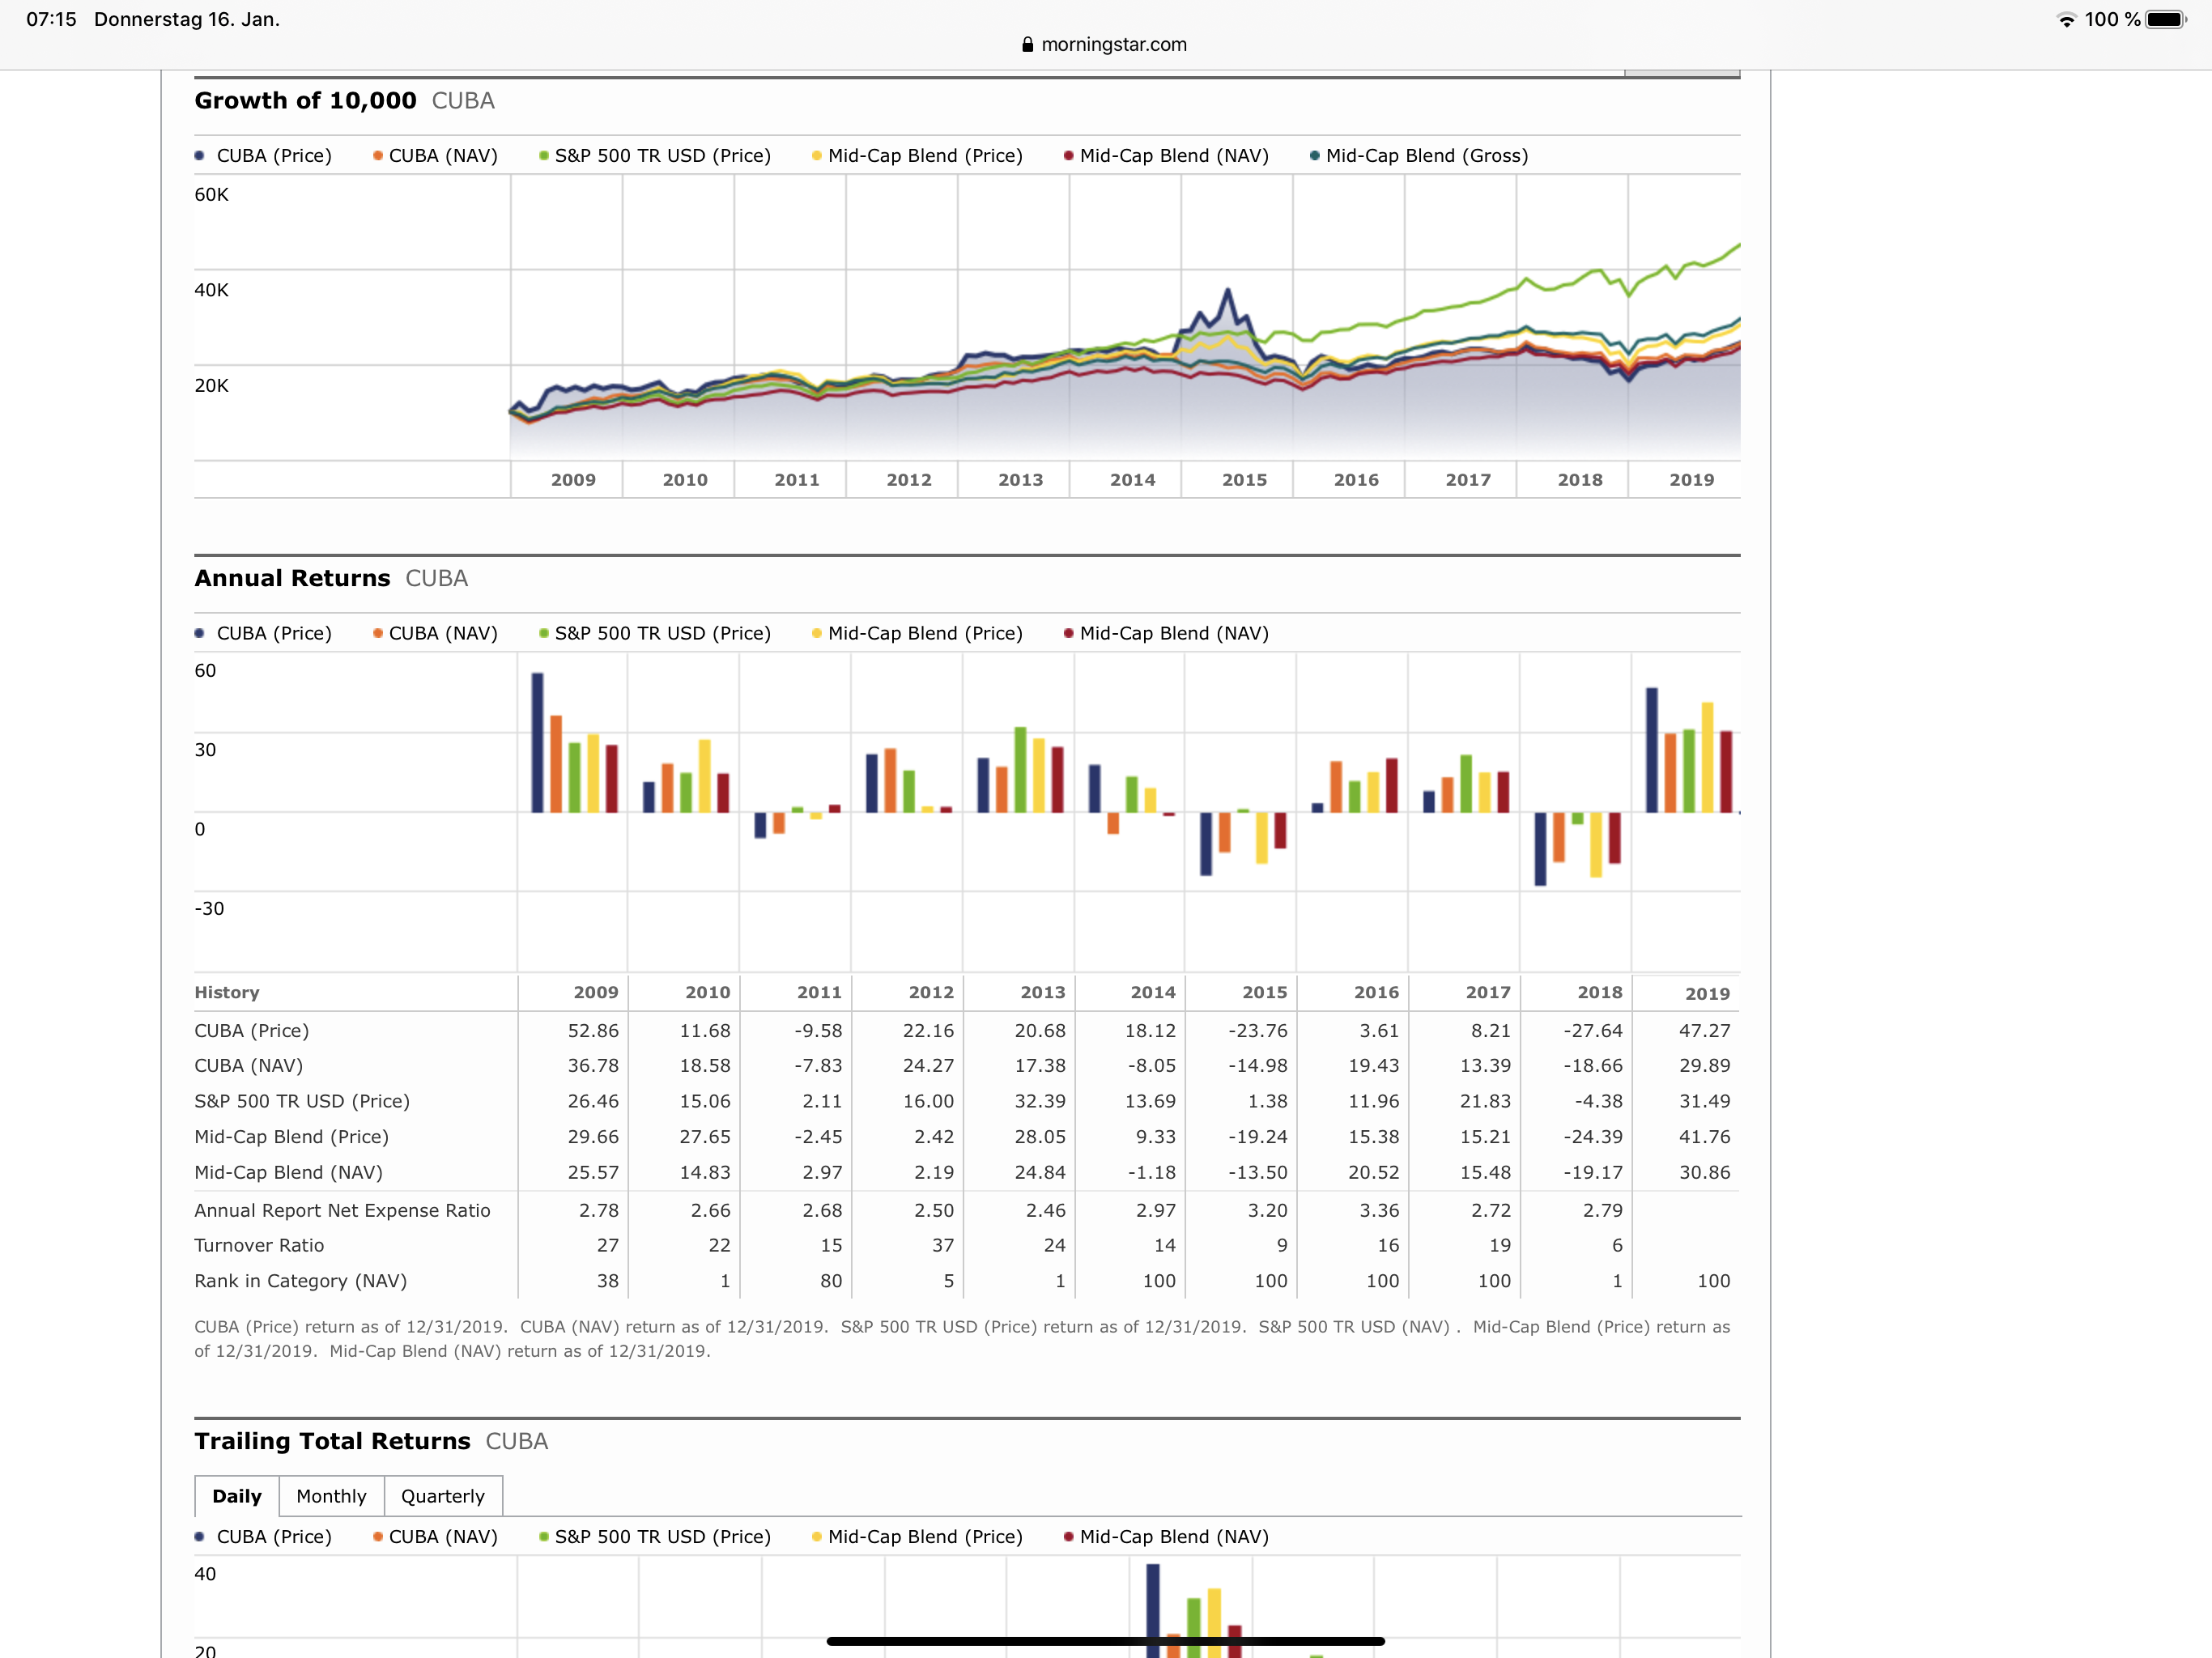The image size is (2212, 1658).
Task: Toggle Mid-Cap Blend (Gross) legend entry
Action: (x=1425, y=156)
